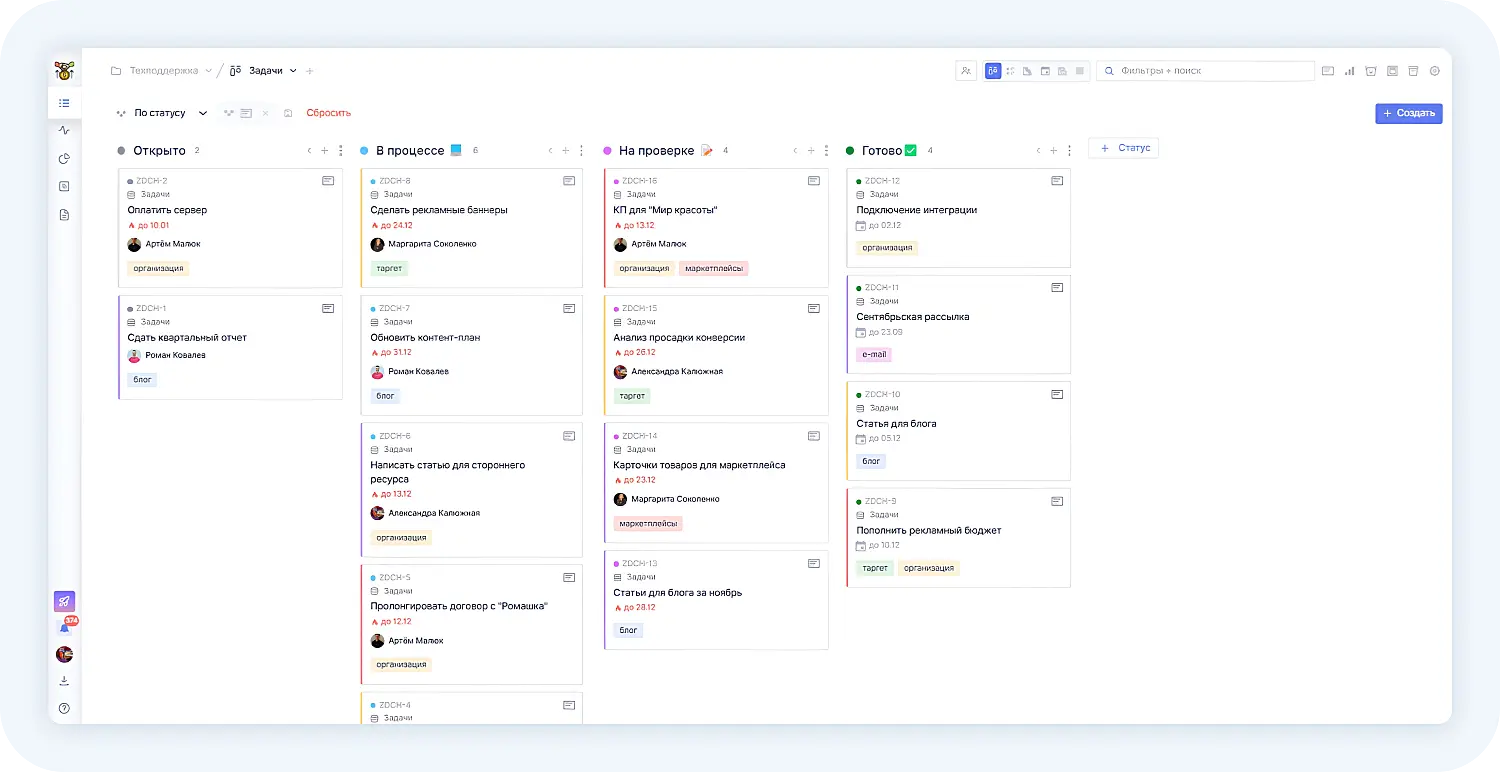Open the Открыто column options menu
Screen dimensions: 1500x772
click(x=340, y=151)
